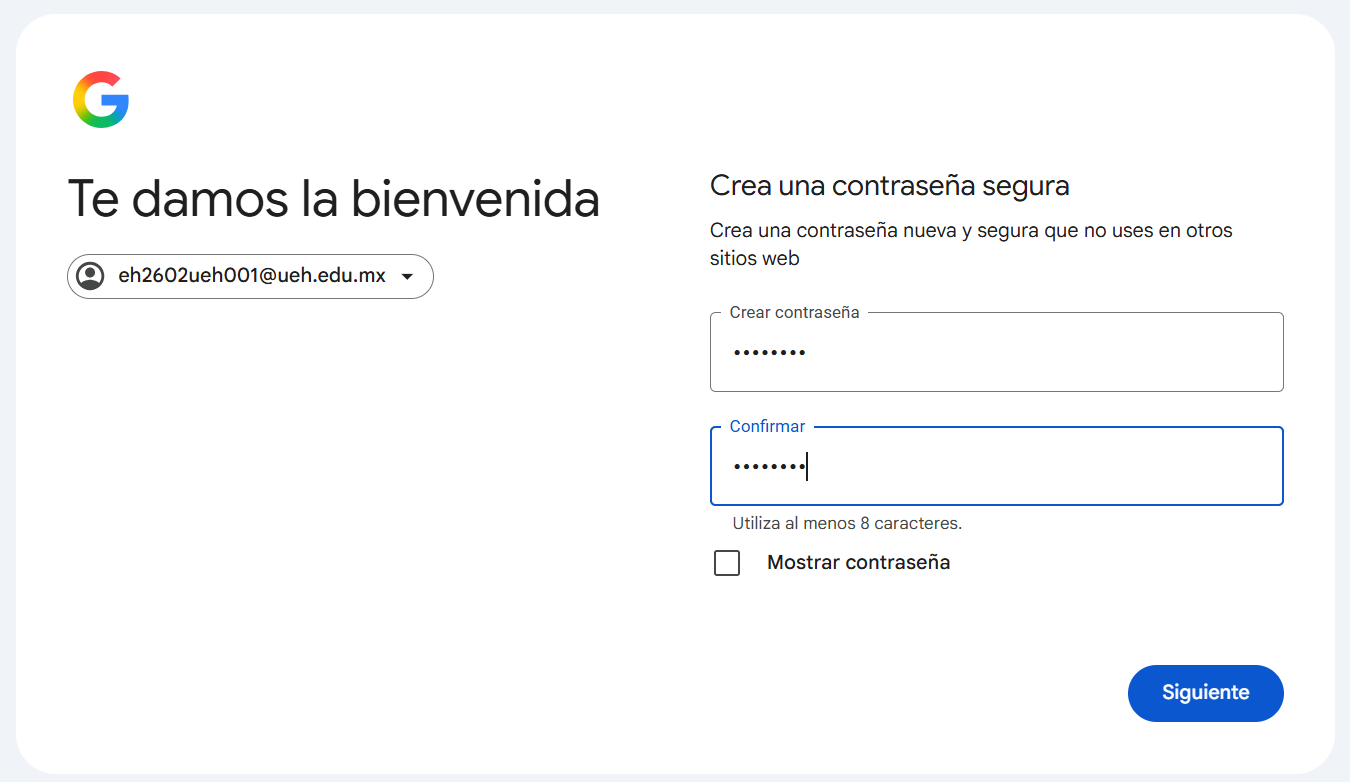Click into the Confirmar password field

pos(996,467)
